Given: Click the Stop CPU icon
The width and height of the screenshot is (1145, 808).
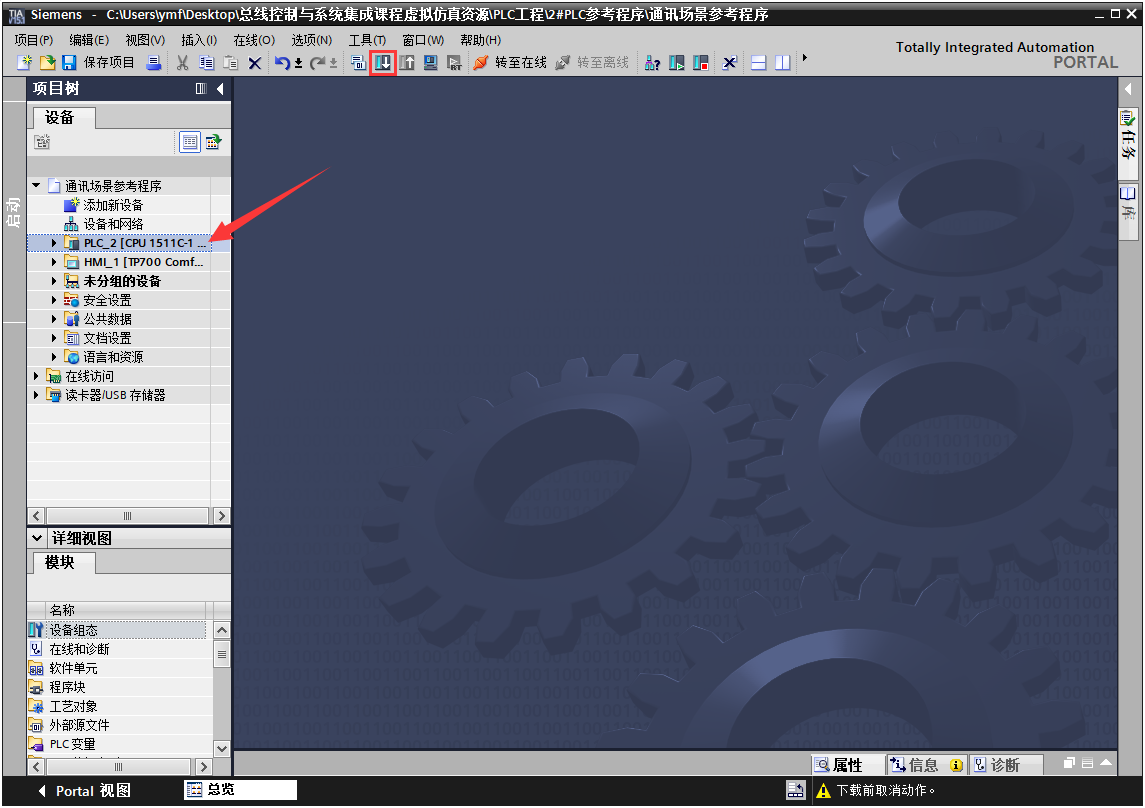Looking at the screenshot, I should 701,63.
